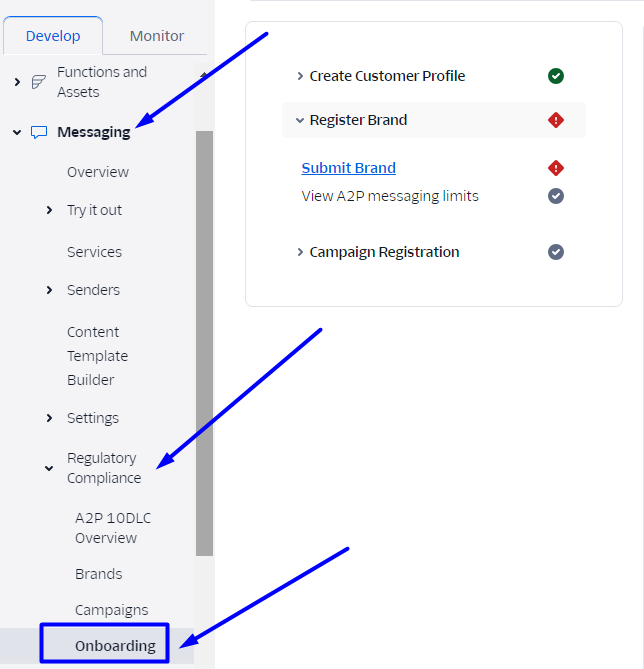Screen dimensions: 644x669
Task: Click the Messaging chat bubble icon
Action: [39, 132]
